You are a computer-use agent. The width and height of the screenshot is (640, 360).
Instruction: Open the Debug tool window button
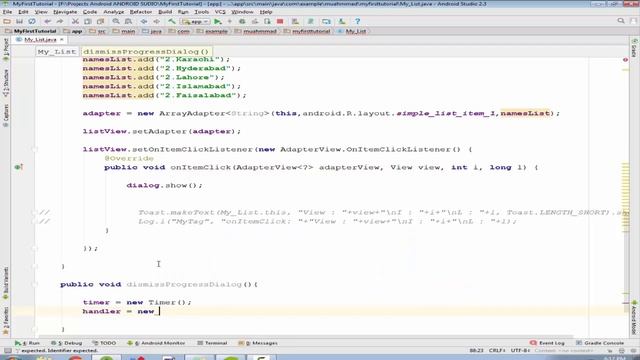[67, 343]
